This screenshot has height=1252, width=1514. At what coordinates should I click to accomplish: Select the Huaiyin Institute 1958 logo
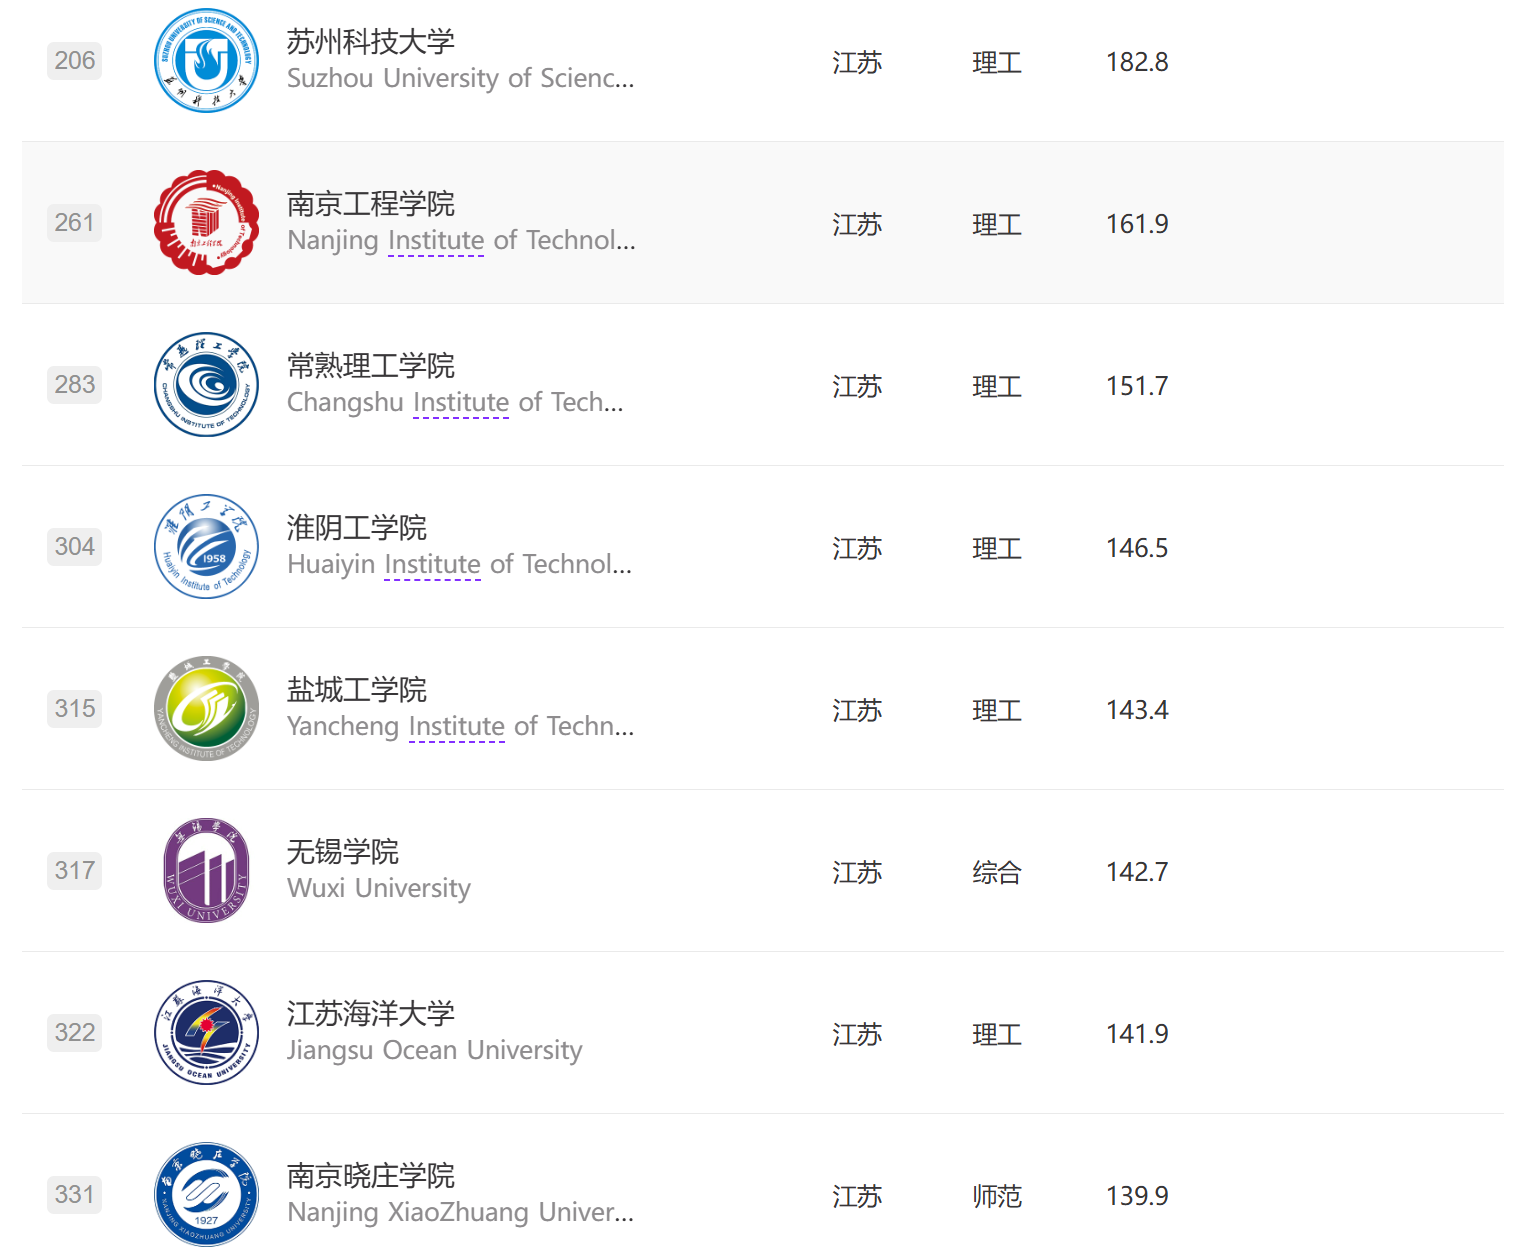click(206, 547)
